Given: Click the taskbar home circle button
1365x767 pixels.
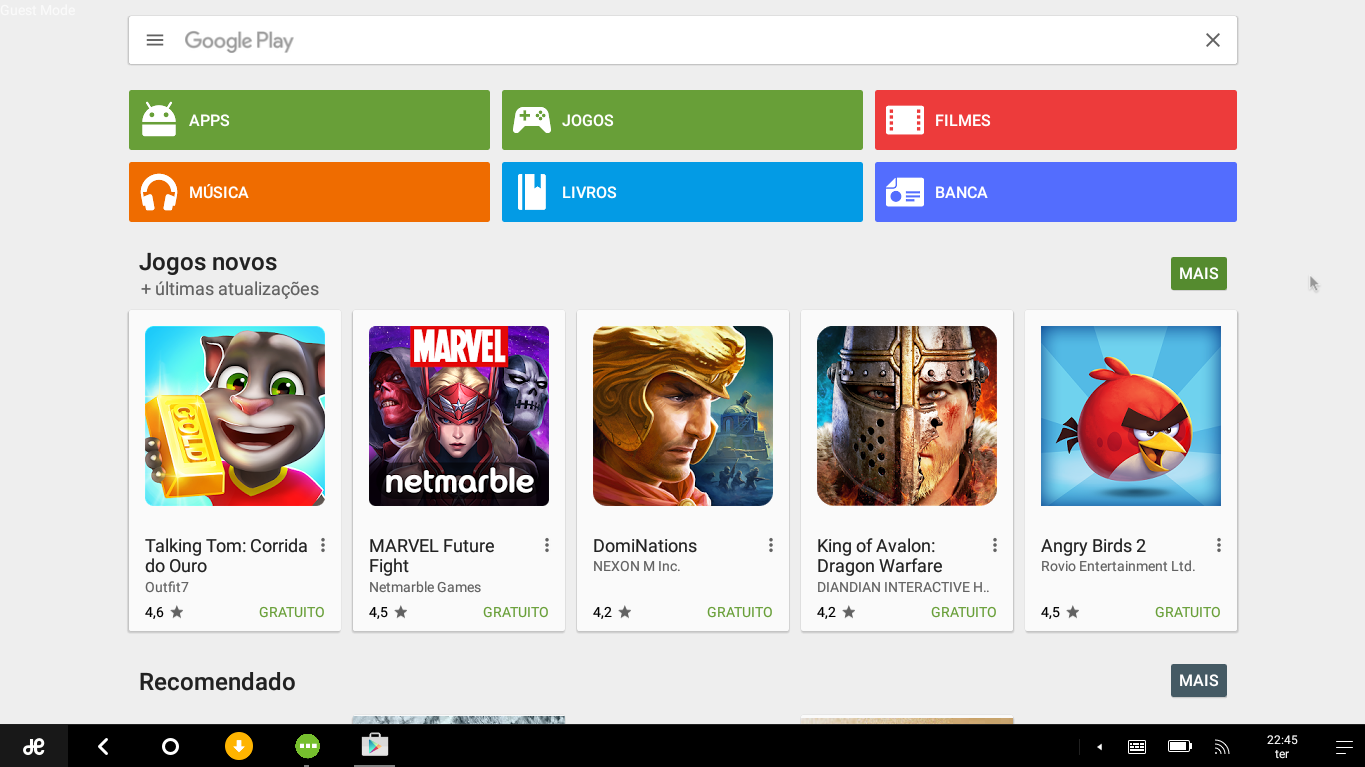Looking at the screenshot, I should tap(170, 746).
